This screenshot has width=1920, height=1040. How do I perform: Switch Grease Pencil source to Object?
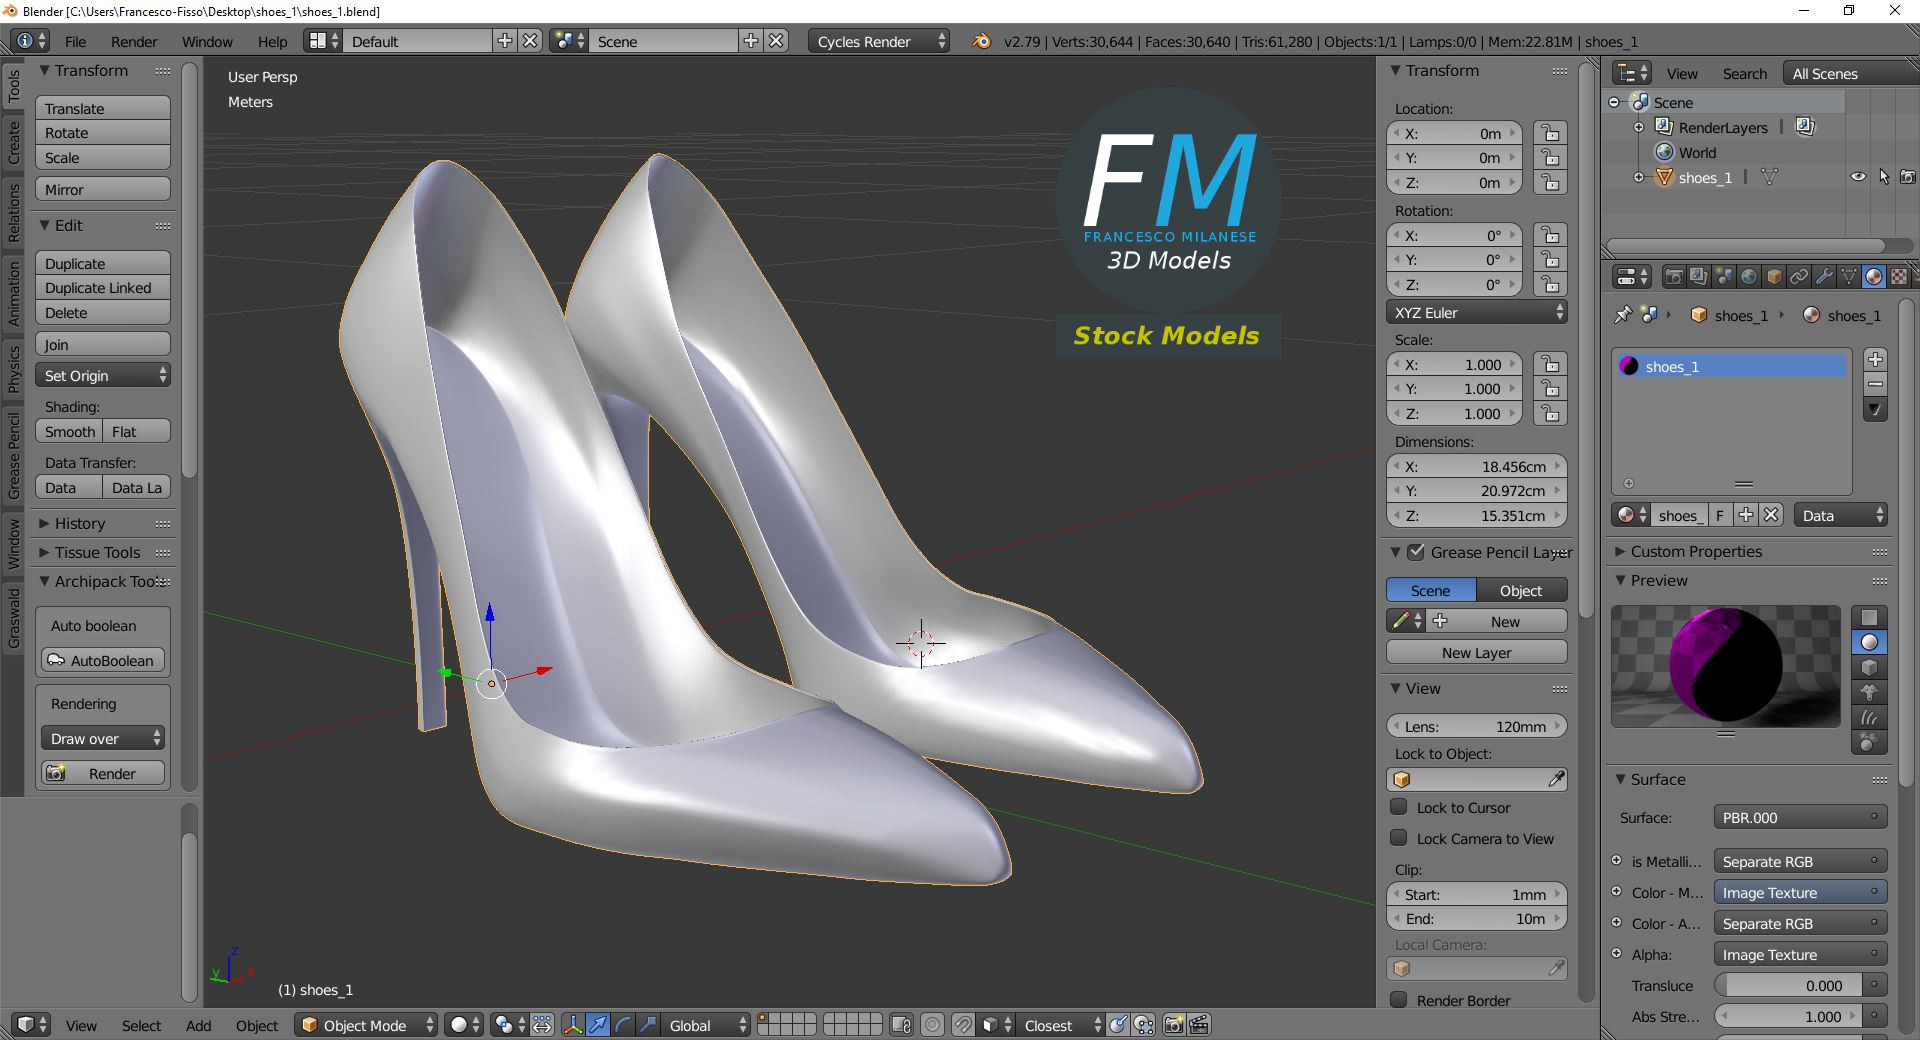(1521, 590)
